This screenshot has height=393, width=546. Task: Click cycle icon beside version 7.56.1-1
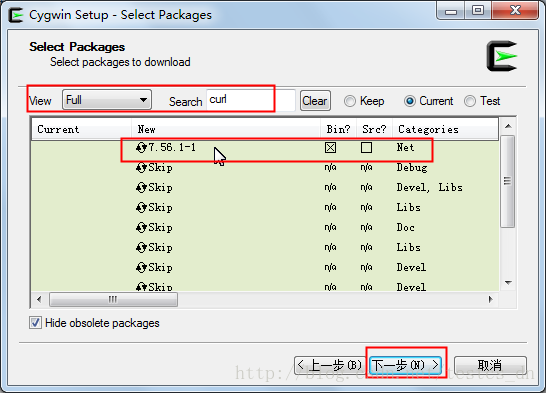tap(141, 148)
